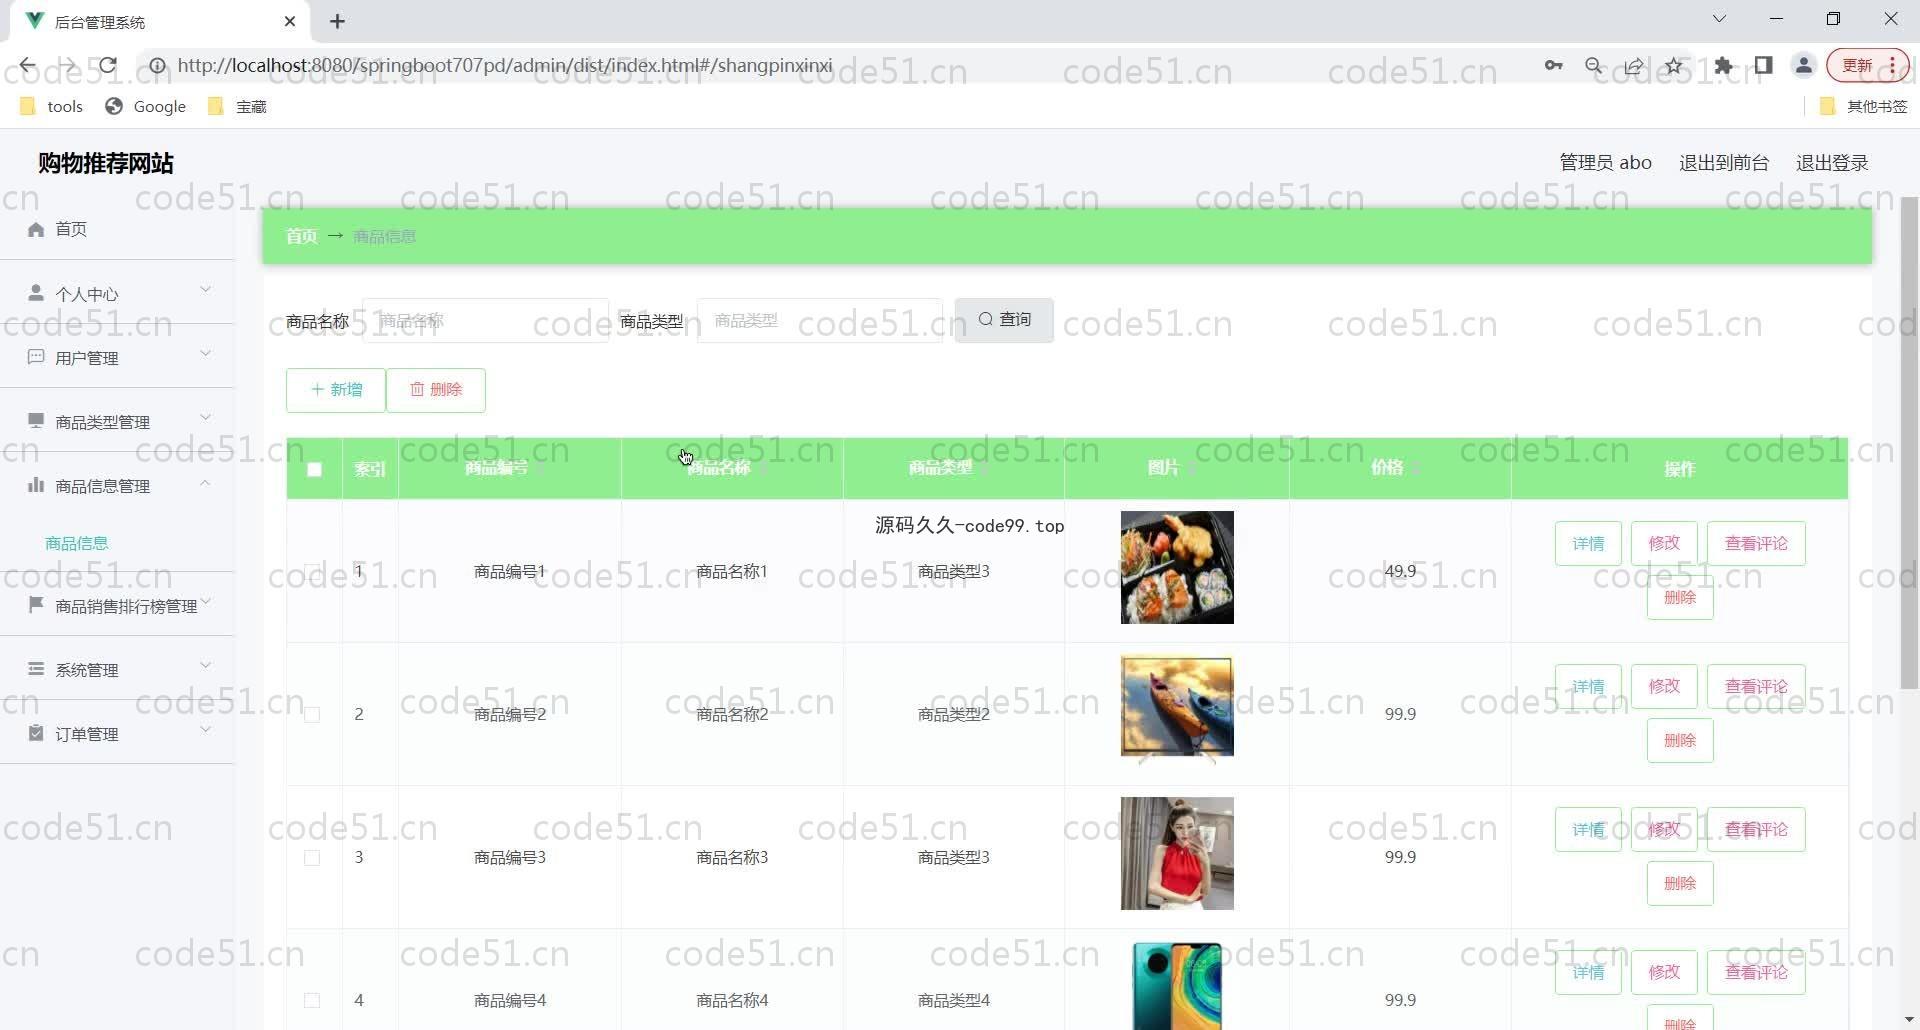Screen dimensions: 1920x1030
Task: Open the Google bookmark
Action: (x=146, y=106)
